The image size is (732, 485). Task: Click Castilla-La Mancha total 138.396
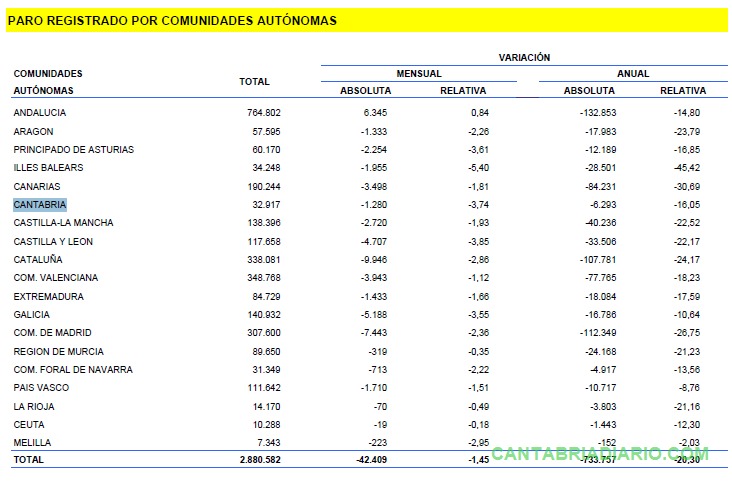click(x=264, y=223)
